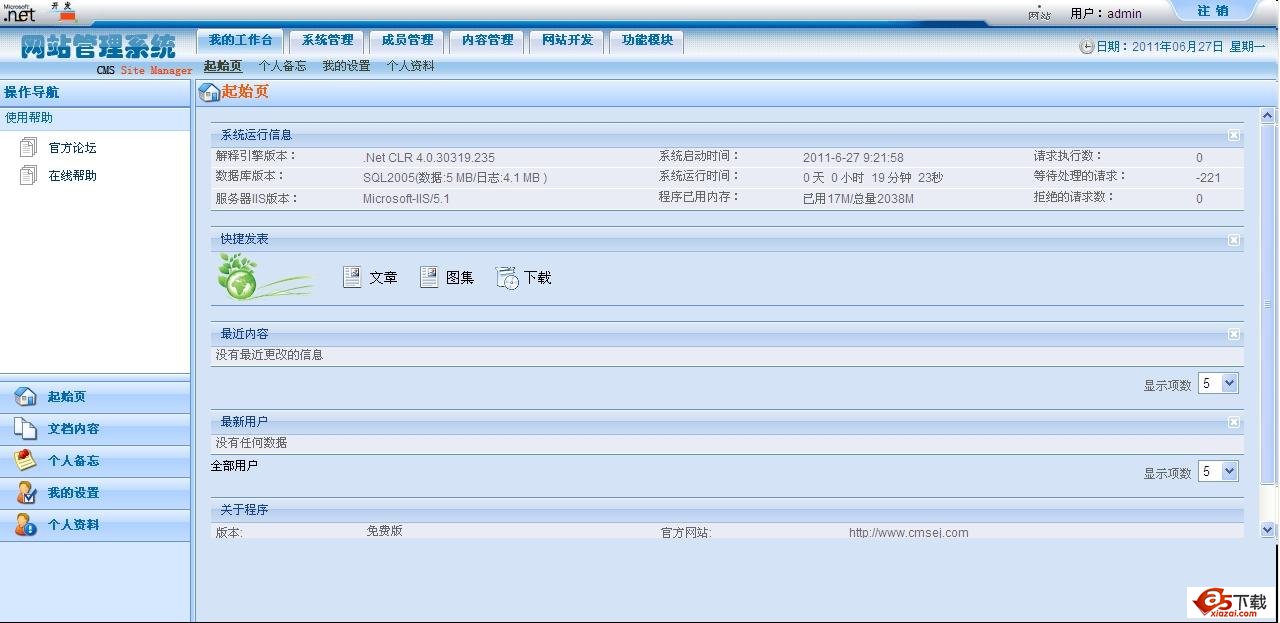Click the 图集 gallery icon

(x=429, y=277)
